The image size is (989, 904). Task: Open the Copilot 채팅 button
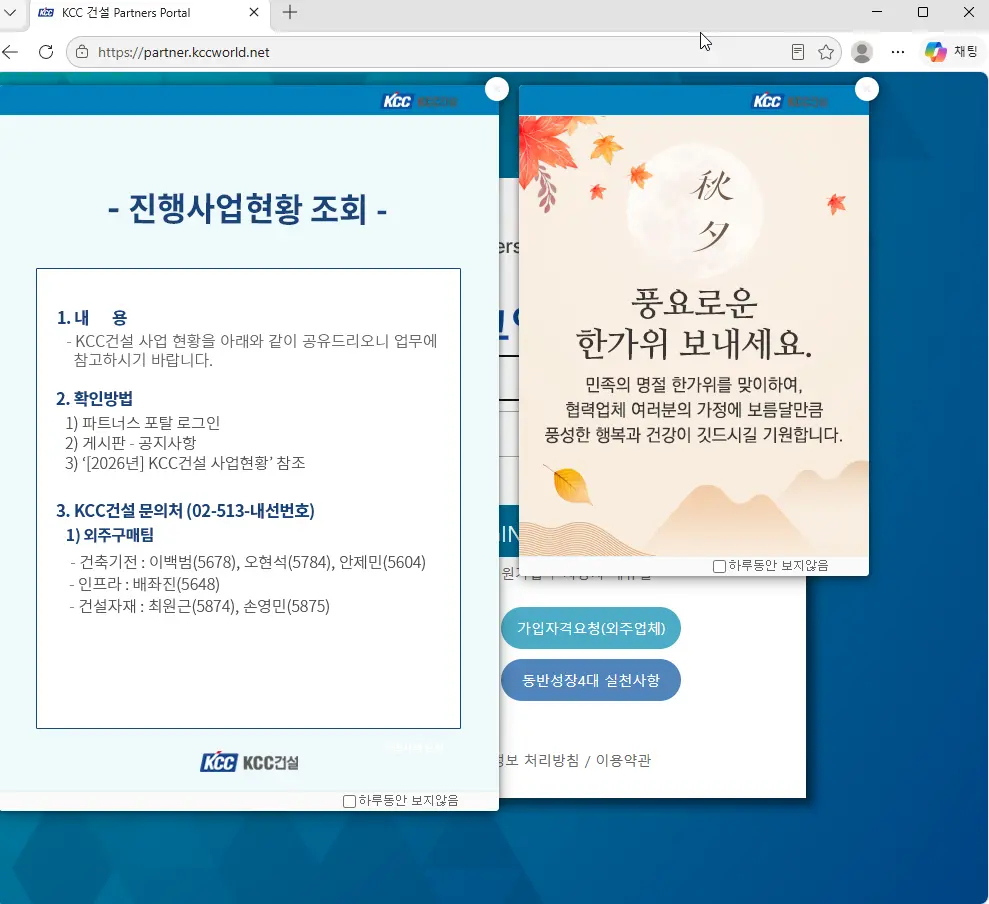pos(951,52)
